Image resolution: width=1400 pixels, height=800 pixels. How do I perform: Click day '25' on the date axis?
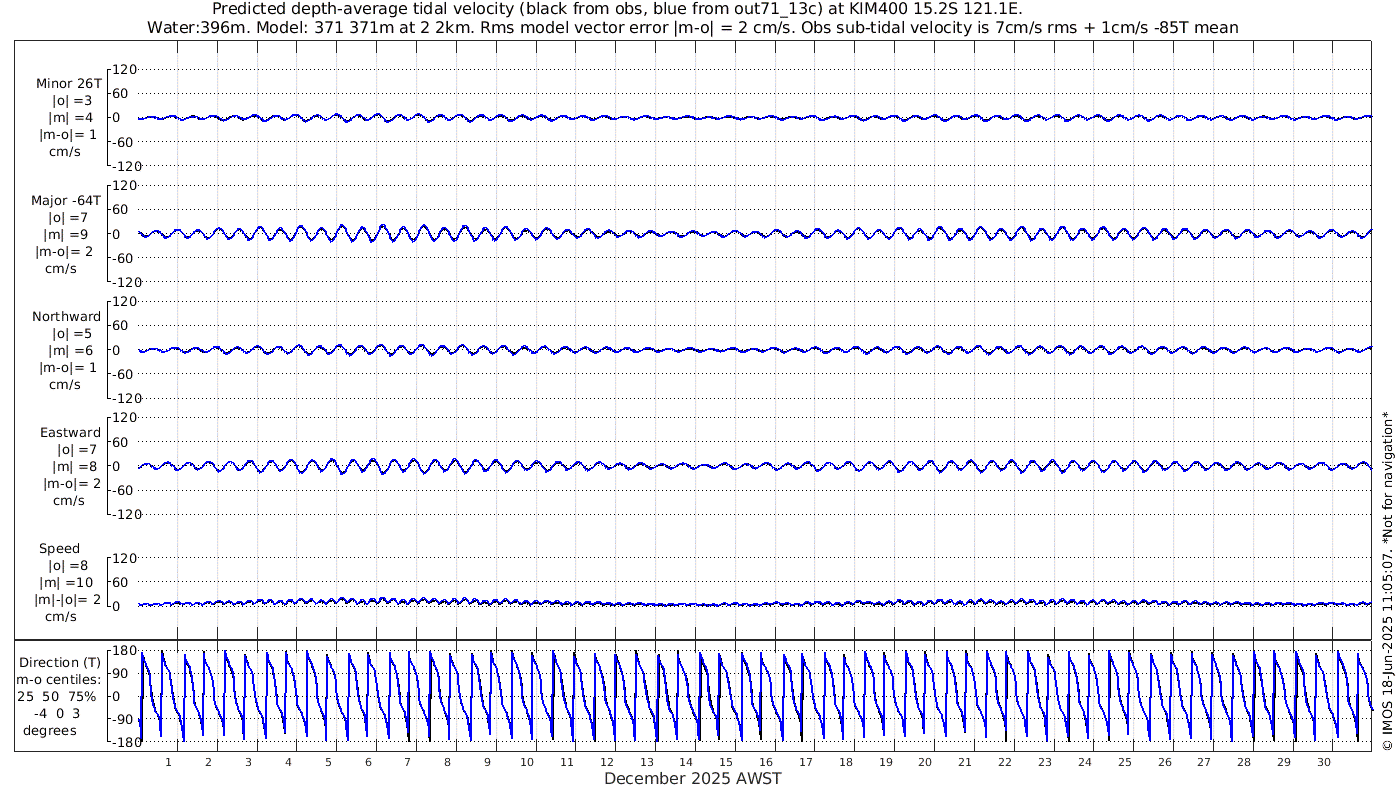click(1124, 762)
